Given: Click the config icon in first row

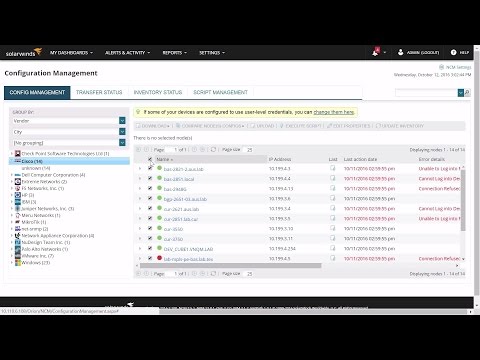Looking at the screenshot, I should [333, 168].
